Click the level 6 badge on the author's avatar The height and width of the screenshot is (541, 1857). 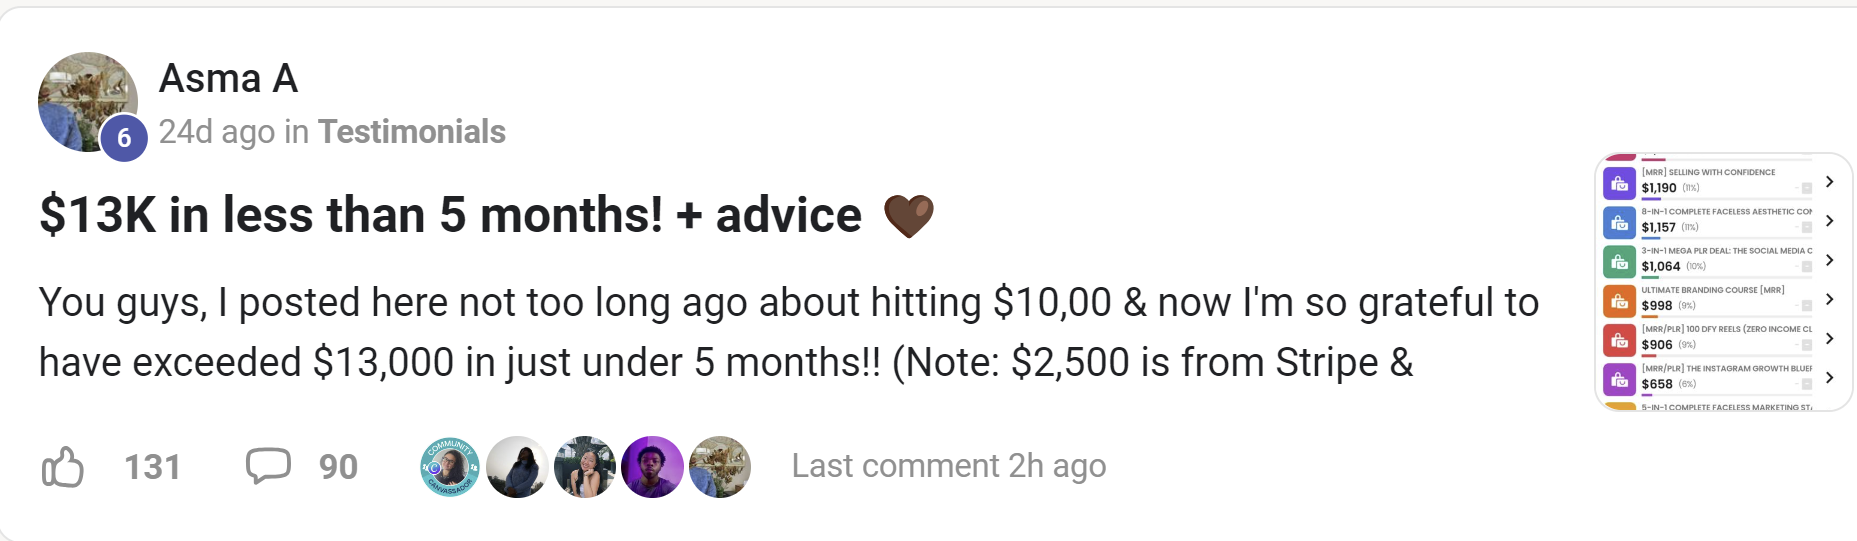click(124, 138)
